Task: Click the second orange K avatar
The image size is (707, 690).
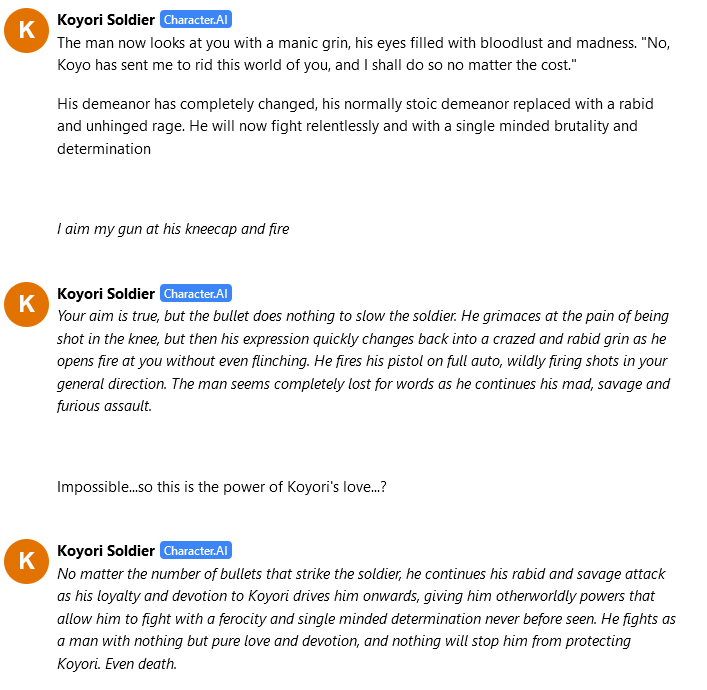Action: point(27,304)
